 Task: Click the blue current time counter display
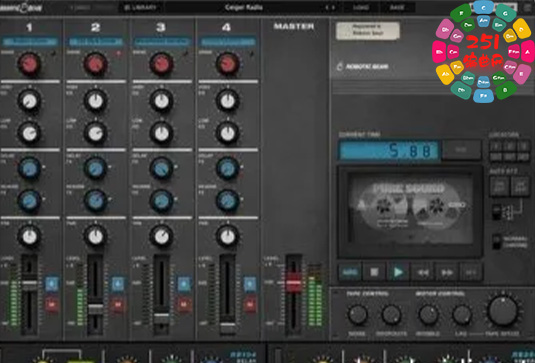pyautogui.click(x=389, y=150)
